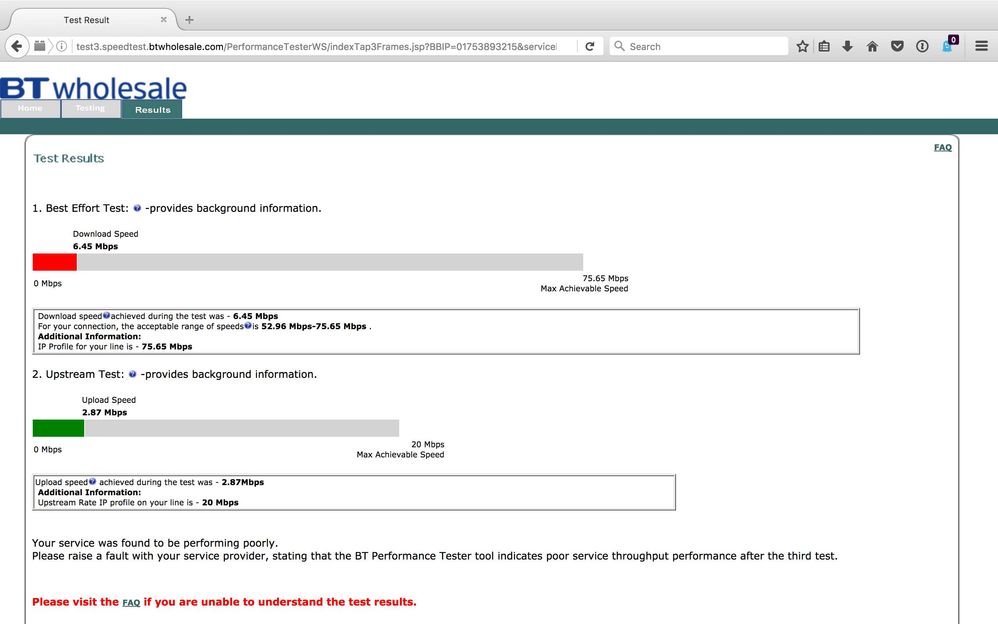The image size is (998, 624).
Task: Click the info icon next to Best Effort Test
Action: point(137,208)
